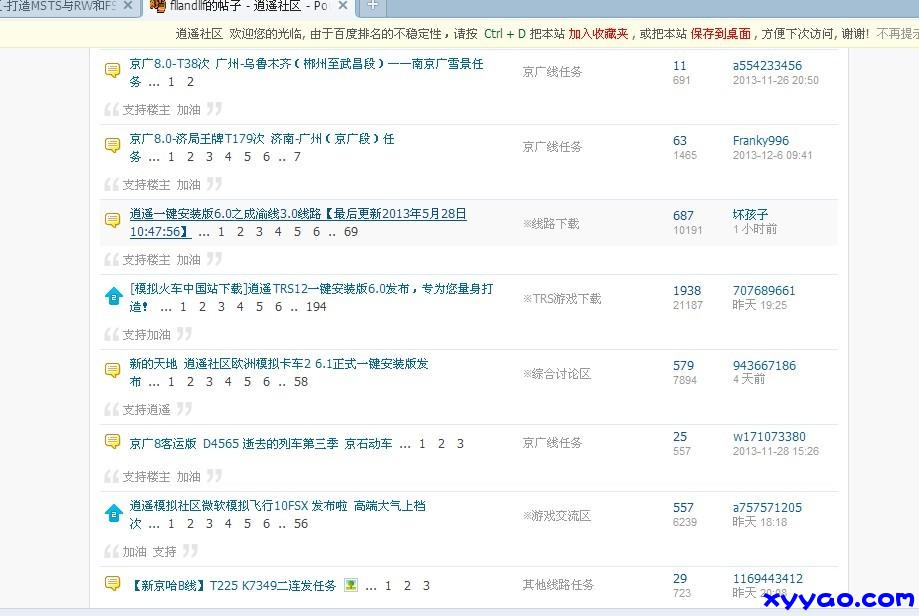Open a new browser tab with plus button
This screenshot has width=919, height=616.
click(x=372, y=6)
